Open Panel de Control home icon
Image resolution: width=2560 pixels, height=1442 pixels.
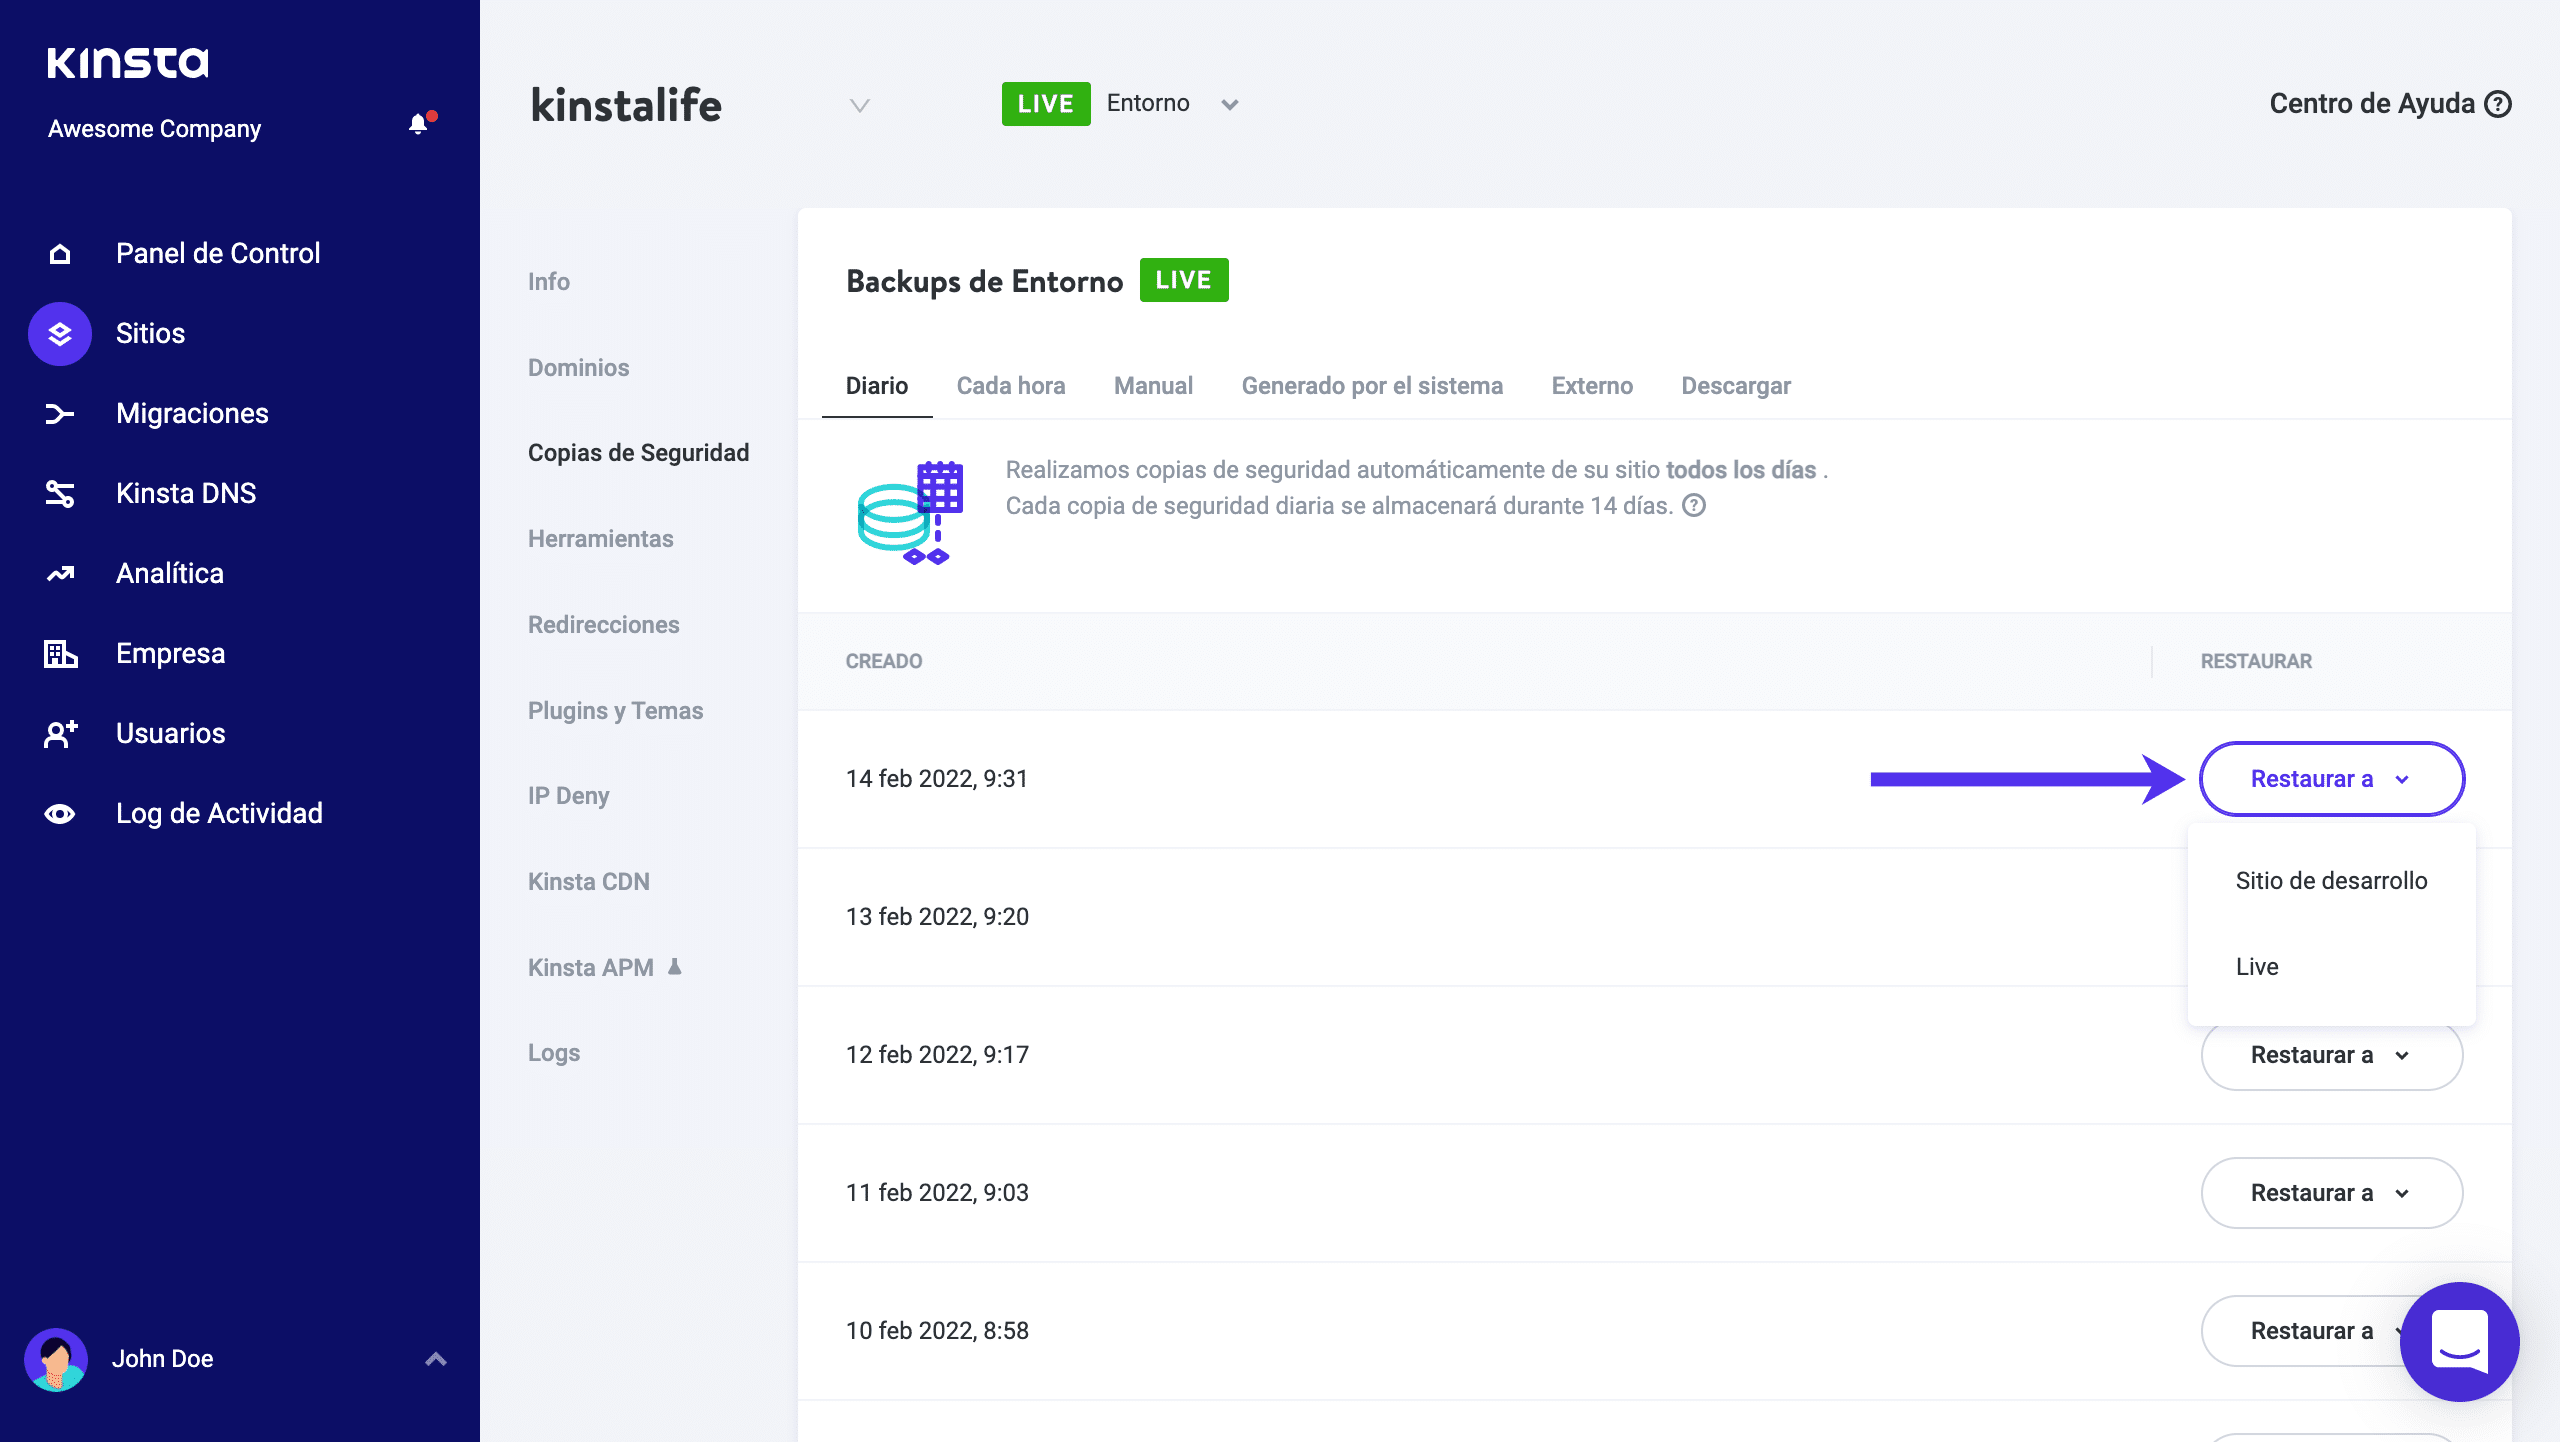pyautogui.click(x=60, y=254)
